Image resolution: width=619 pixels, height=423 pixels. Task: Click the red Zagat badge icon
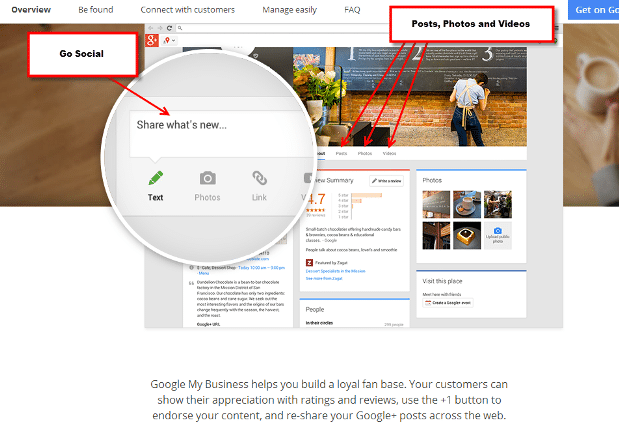pos(309,262)
